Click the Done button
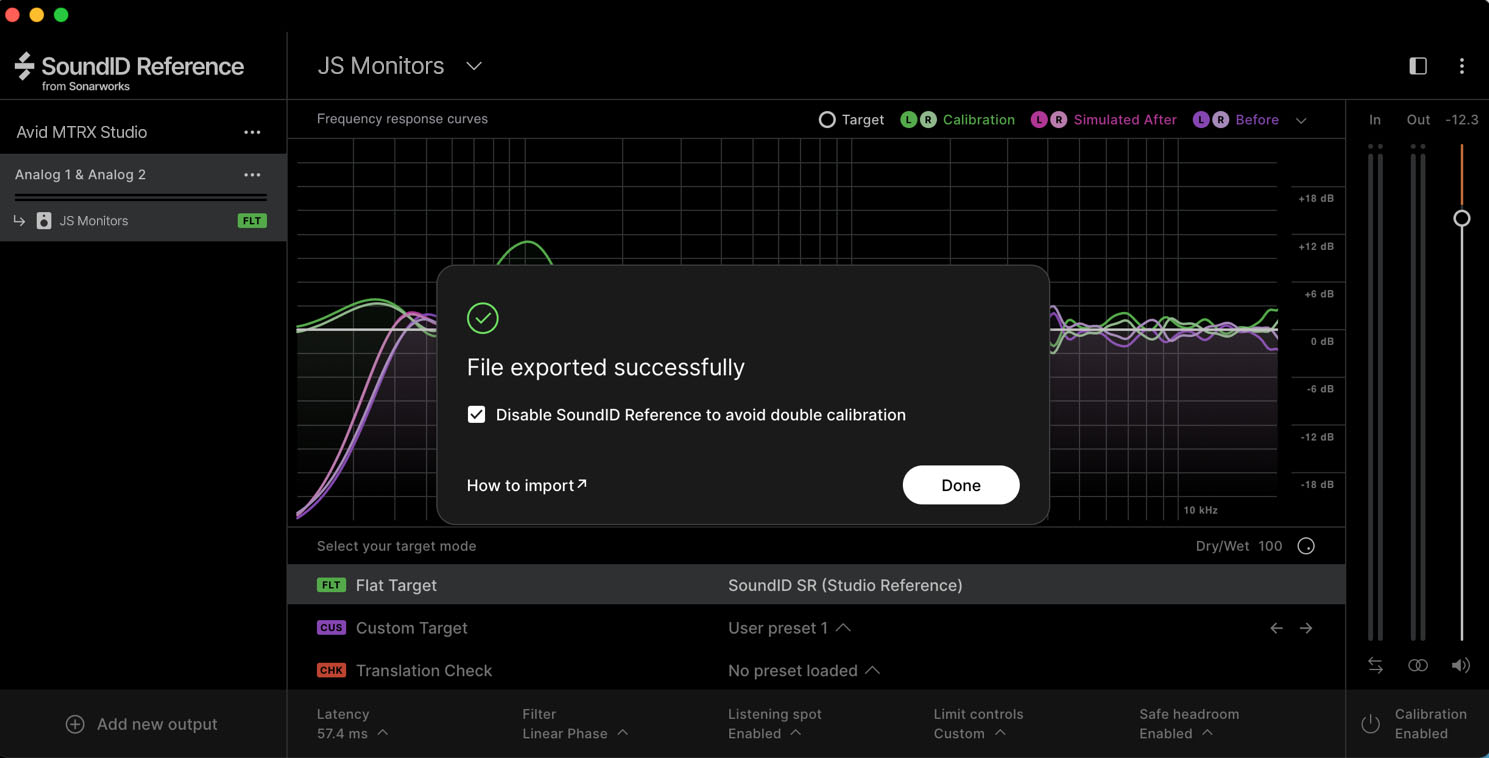 tap(961, 485)
